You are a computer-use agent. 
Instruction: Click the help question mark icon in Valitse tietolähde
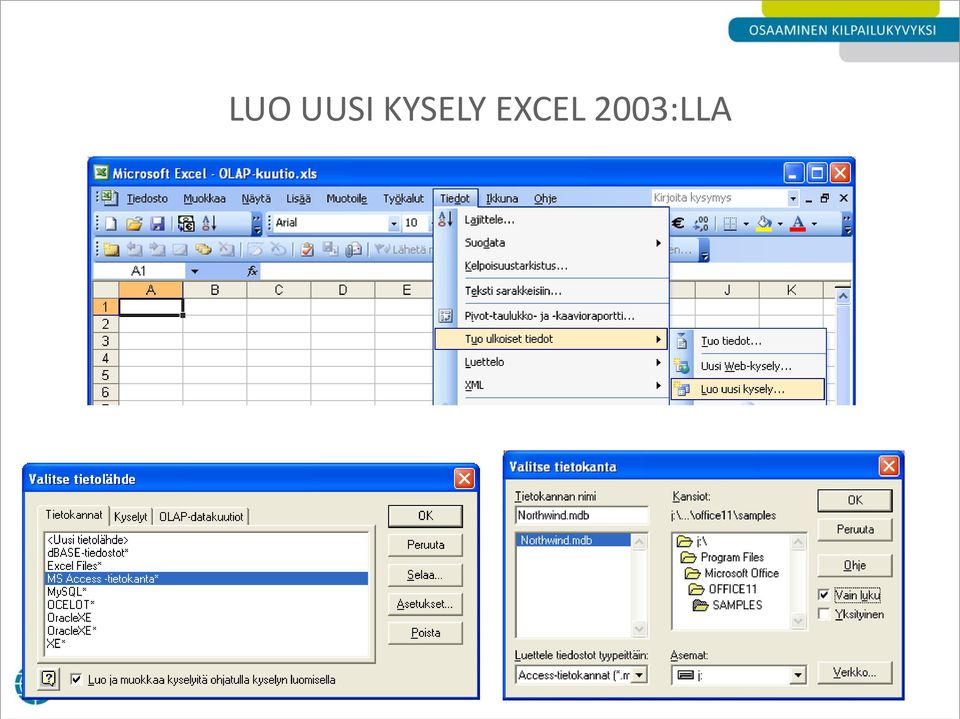[49, 679]
